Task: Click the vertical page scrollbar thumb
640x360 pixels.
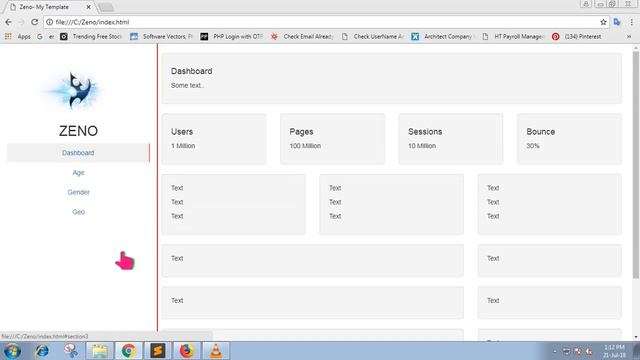Action: pyautogui.click(x=636, y=165)
